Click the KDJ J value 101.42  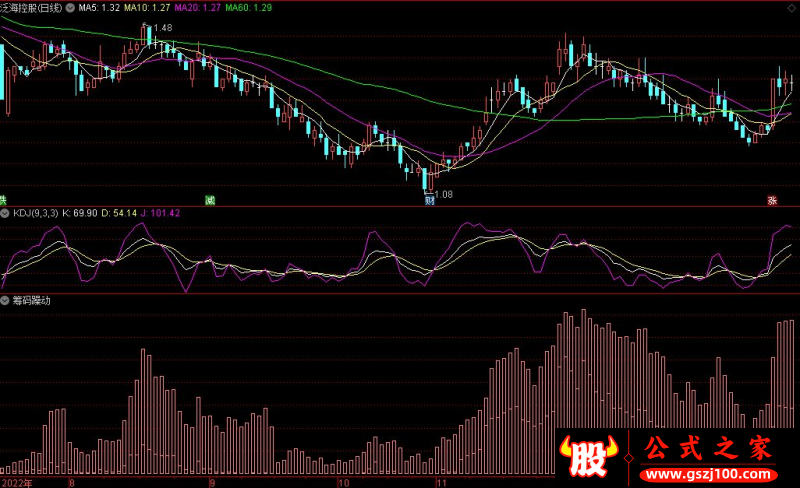point(160,212)
